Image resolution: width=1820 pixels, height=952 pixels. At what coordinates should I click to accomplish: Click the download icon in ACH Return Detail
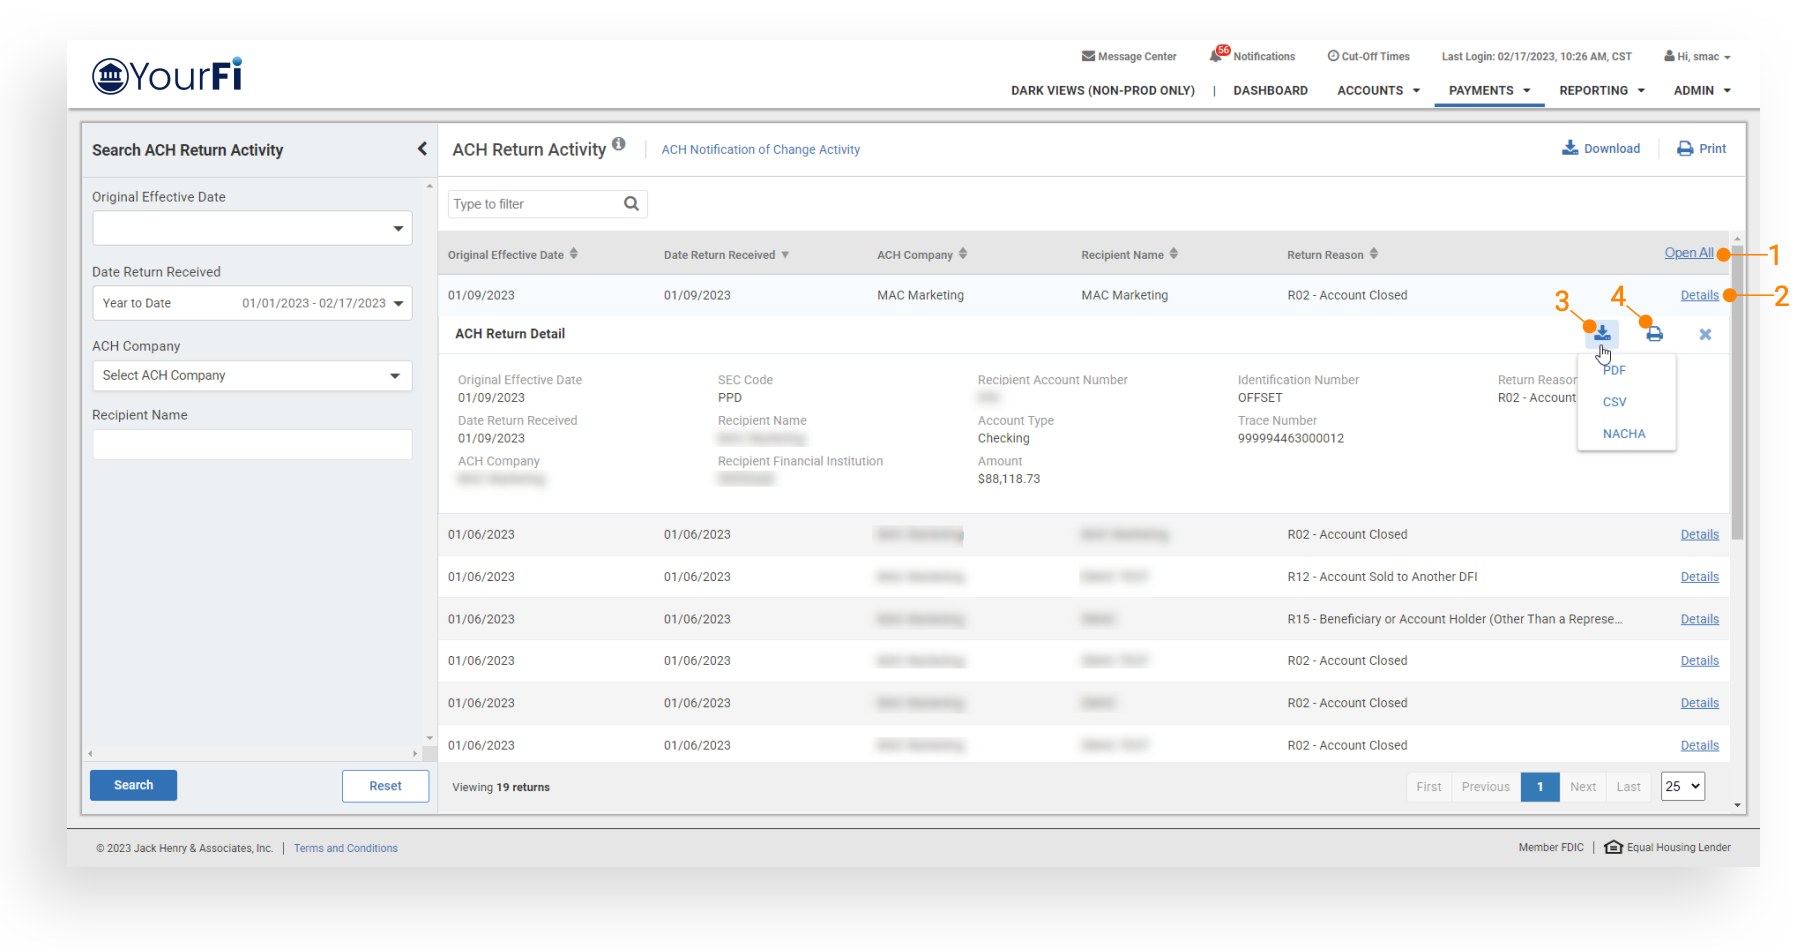1602,333
